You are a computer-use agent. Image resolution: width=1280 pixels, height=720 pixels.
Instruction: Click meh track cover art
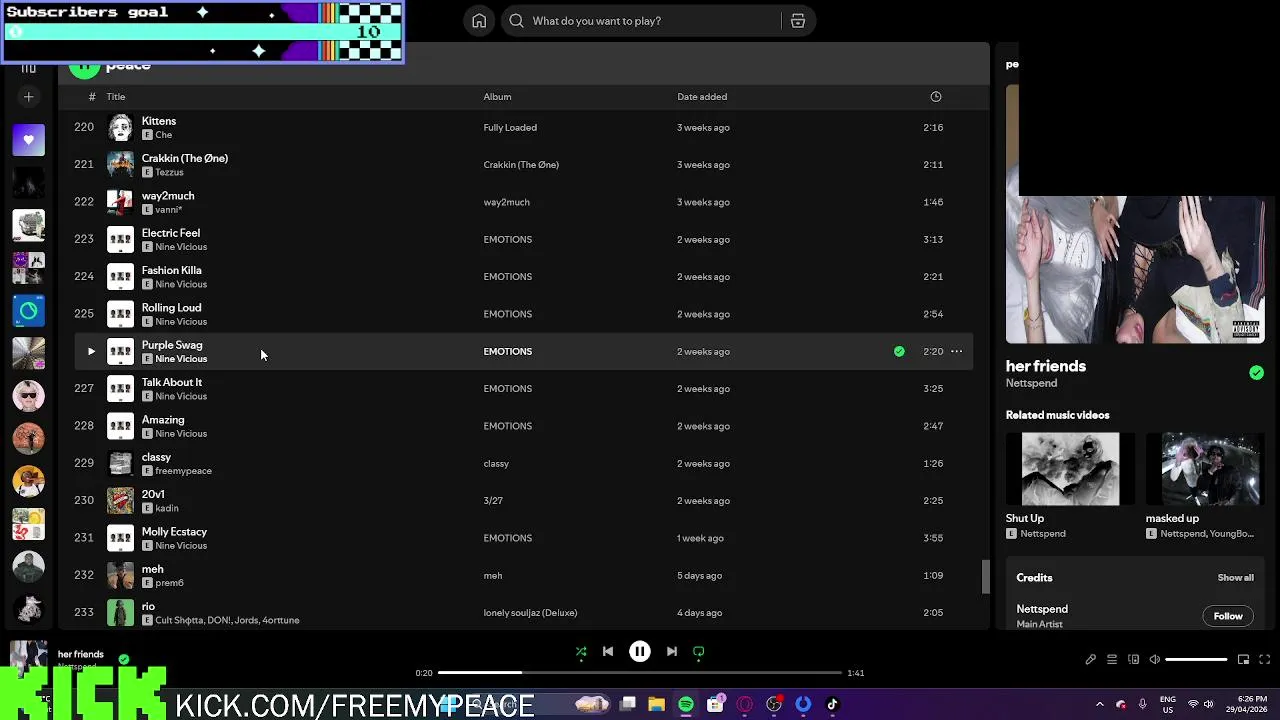120,575
